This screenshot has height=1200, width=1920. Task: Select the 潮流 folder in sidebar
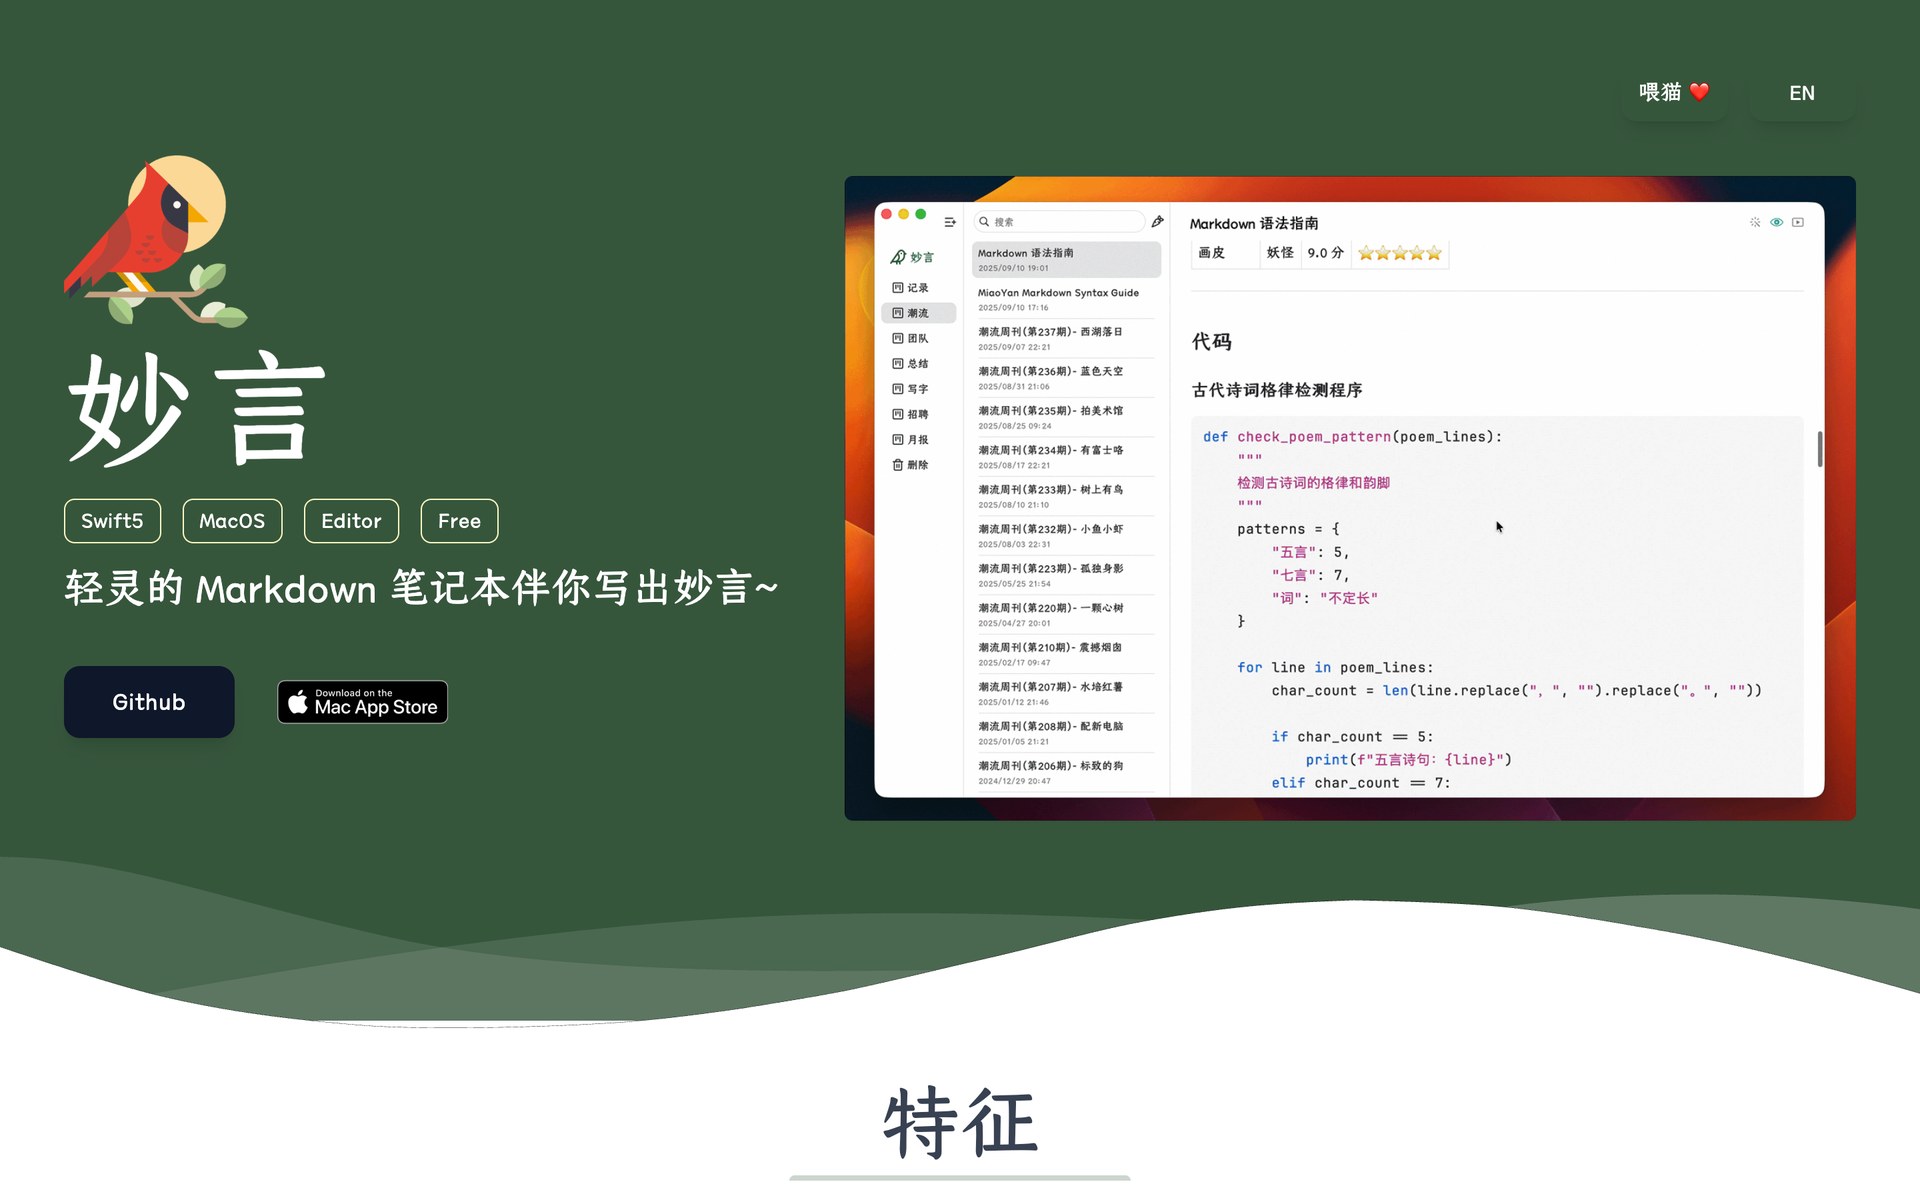pyautogui.click(x=918, y=313)
